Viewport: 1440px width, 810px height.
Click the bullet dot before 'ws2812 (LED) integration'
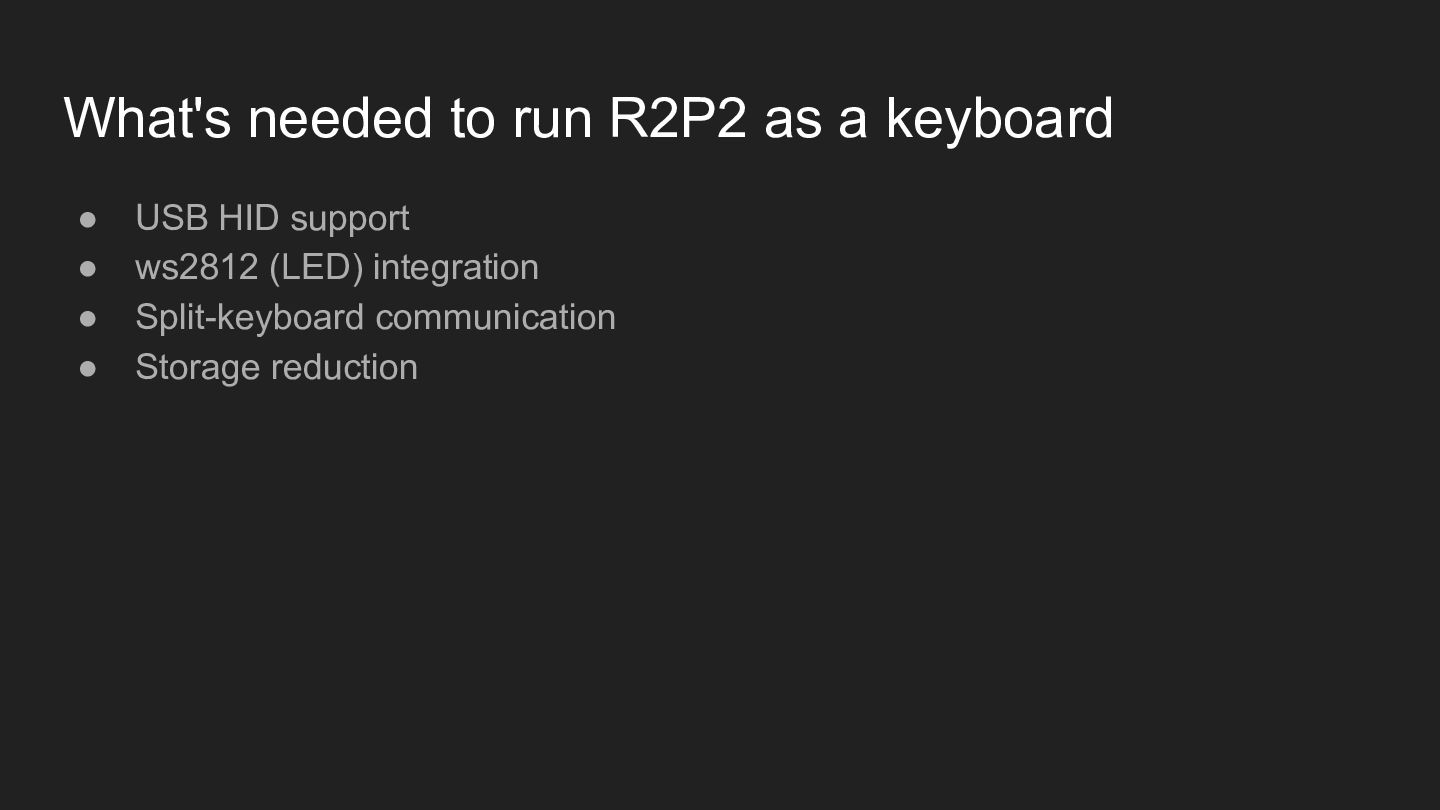pos(88,268)
